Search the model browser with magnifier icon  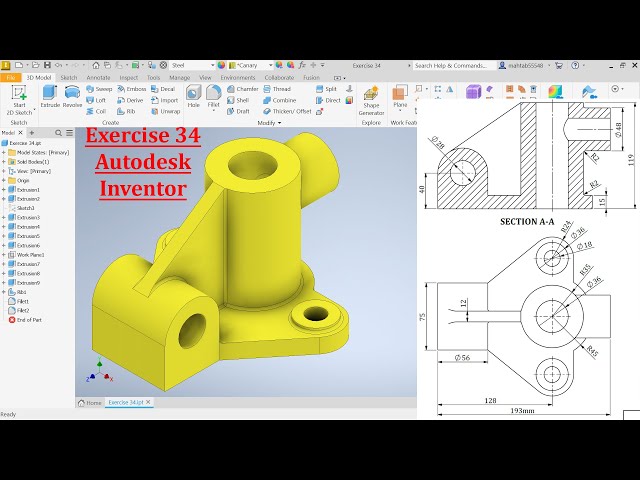click(58, 133)
